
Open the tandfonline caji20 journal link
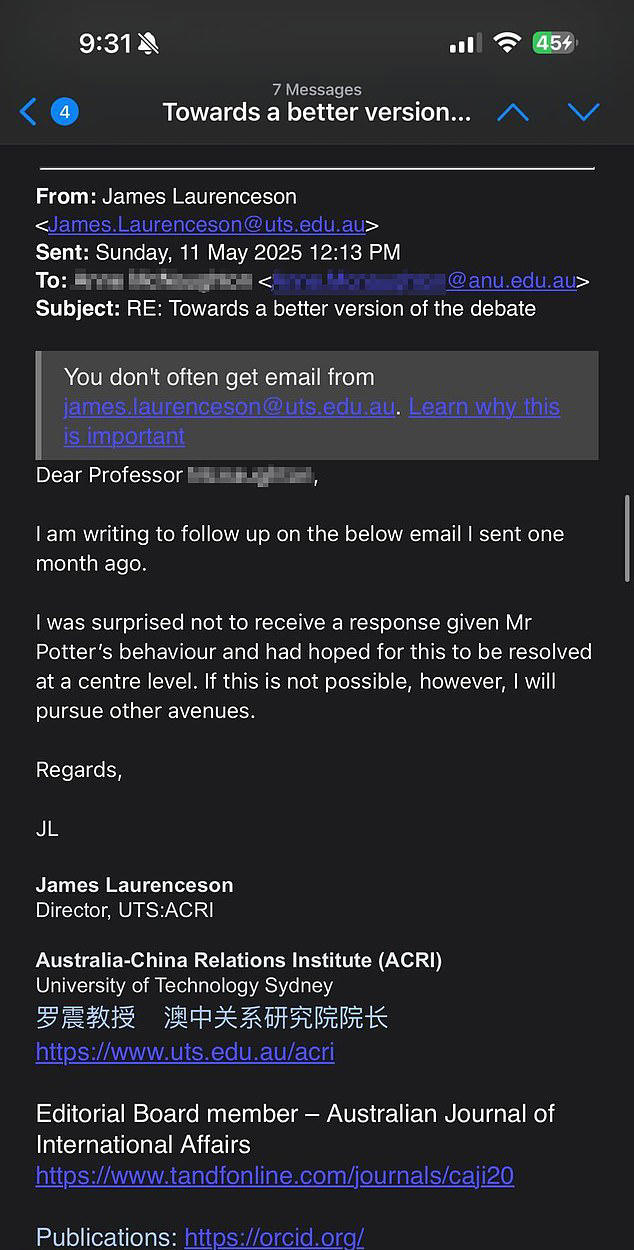pyautogui.click(x=275, y=1175)
